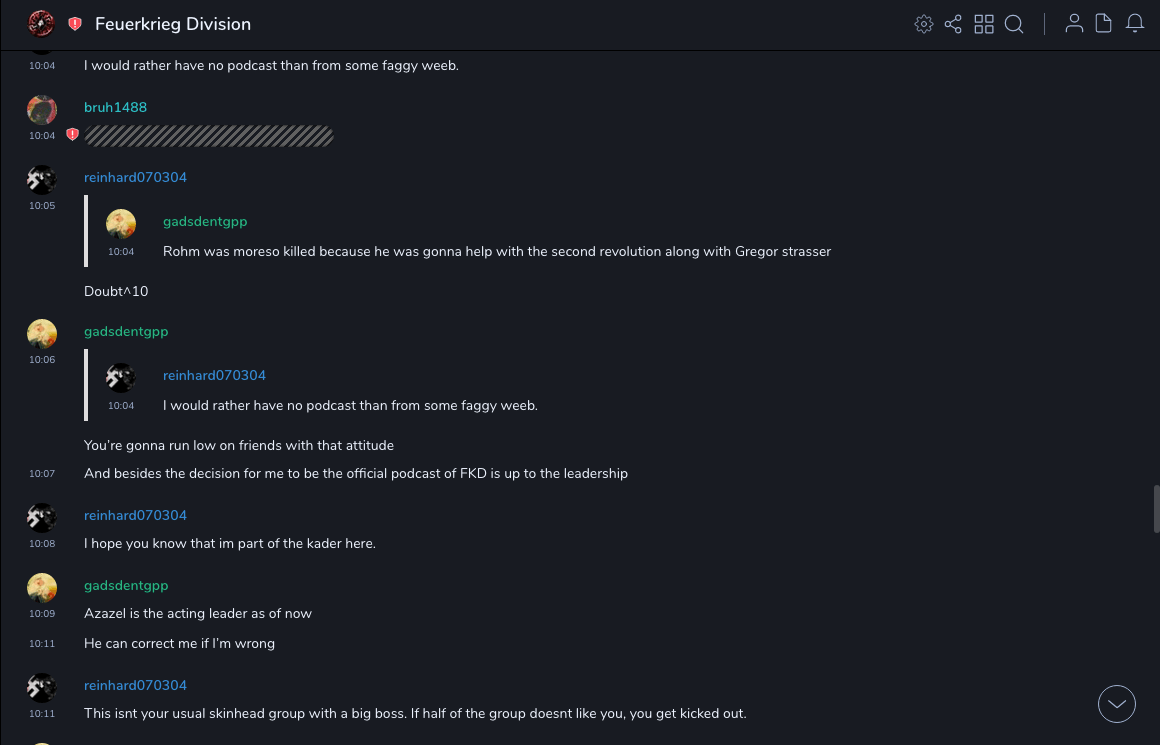
Task: Click the Doubt^10 message text
Action: pos(116,291)
